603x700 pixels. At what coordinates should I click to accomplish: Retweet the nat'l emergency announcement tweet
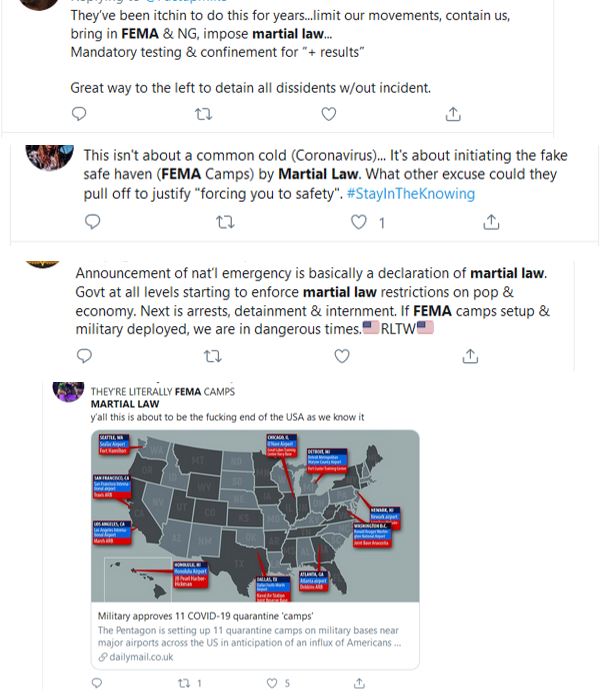[x=212, y=355]
